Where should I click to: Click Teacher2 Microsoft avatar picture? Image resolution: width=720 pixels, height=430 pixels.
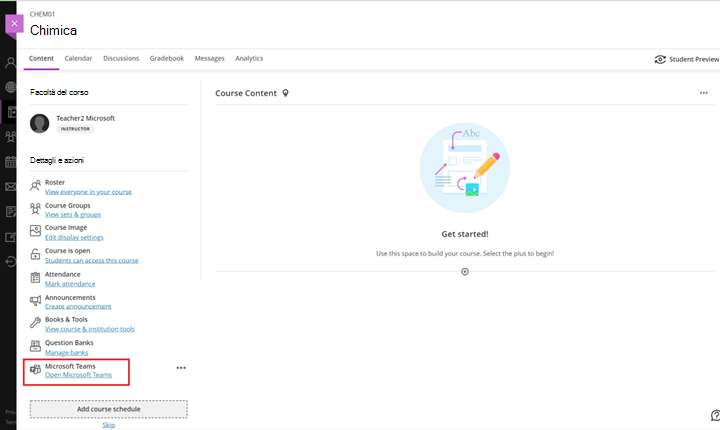[39, 124]
